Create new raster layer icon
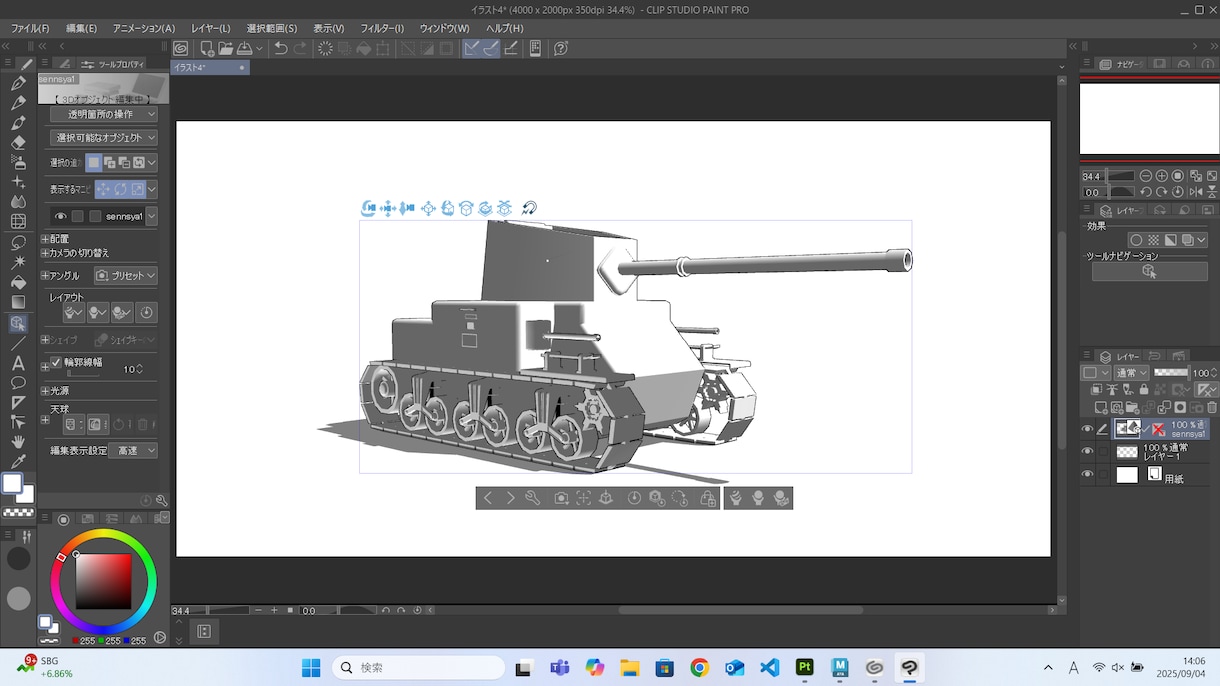Viewport: 1220px width, 686px height. pos(1101,408)
